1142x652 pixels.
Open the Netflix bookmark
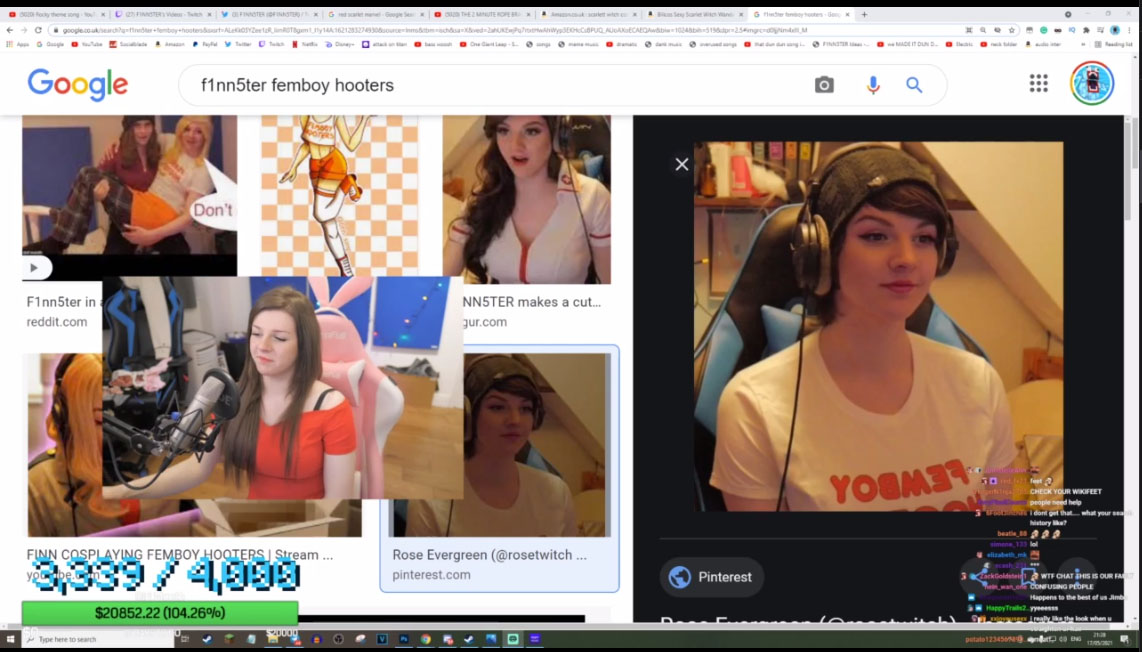coord(304,44)
